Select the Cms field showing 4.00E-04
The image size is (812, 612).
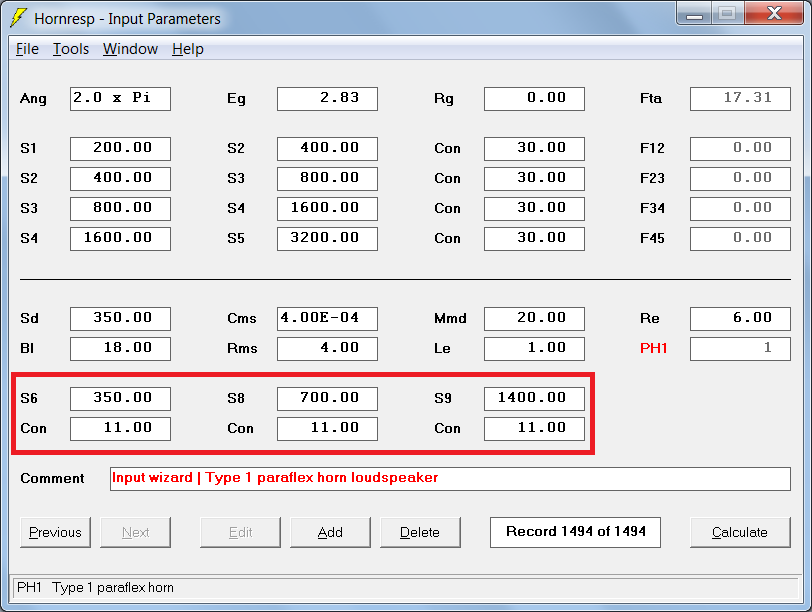[x=327, y=319]
